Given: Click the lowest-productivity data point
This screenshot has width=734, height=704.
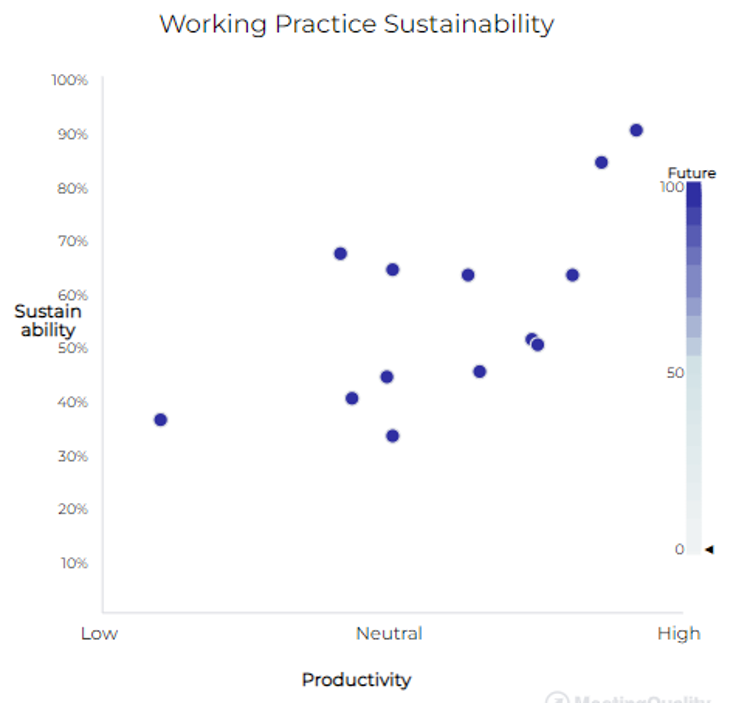Looking at the screenshot, I should (x=160, y=420).
